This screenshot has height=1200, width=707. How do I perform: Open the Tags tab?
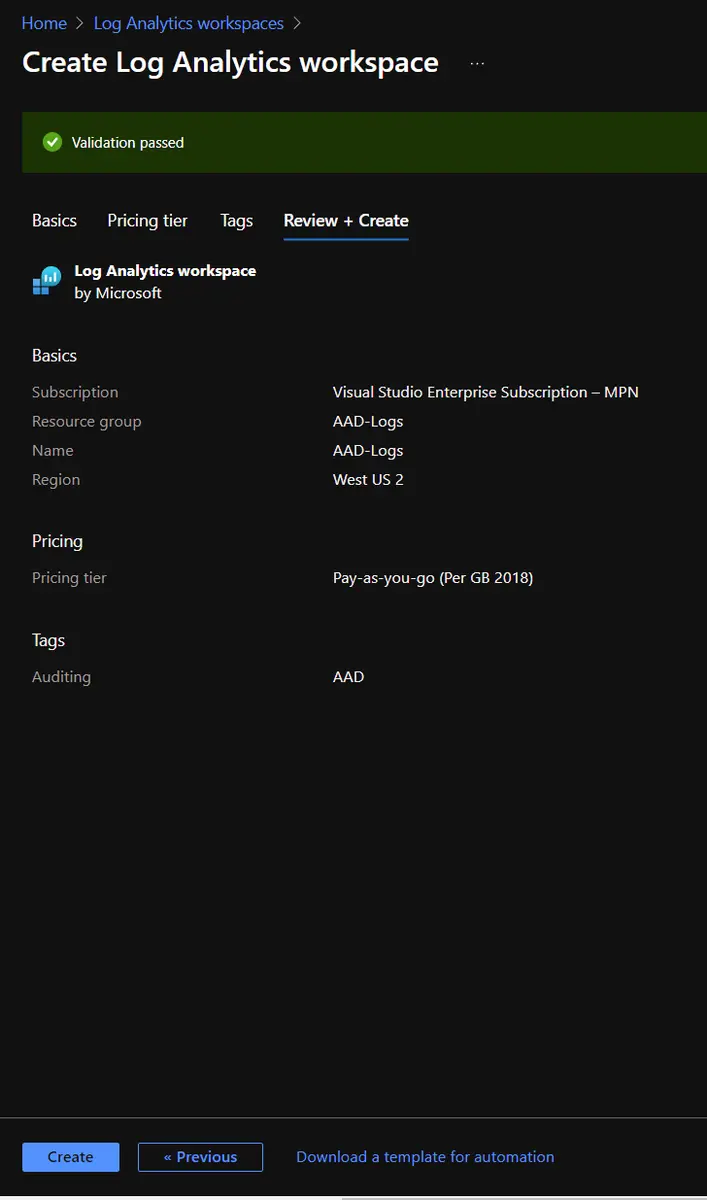tap(236, 221)
